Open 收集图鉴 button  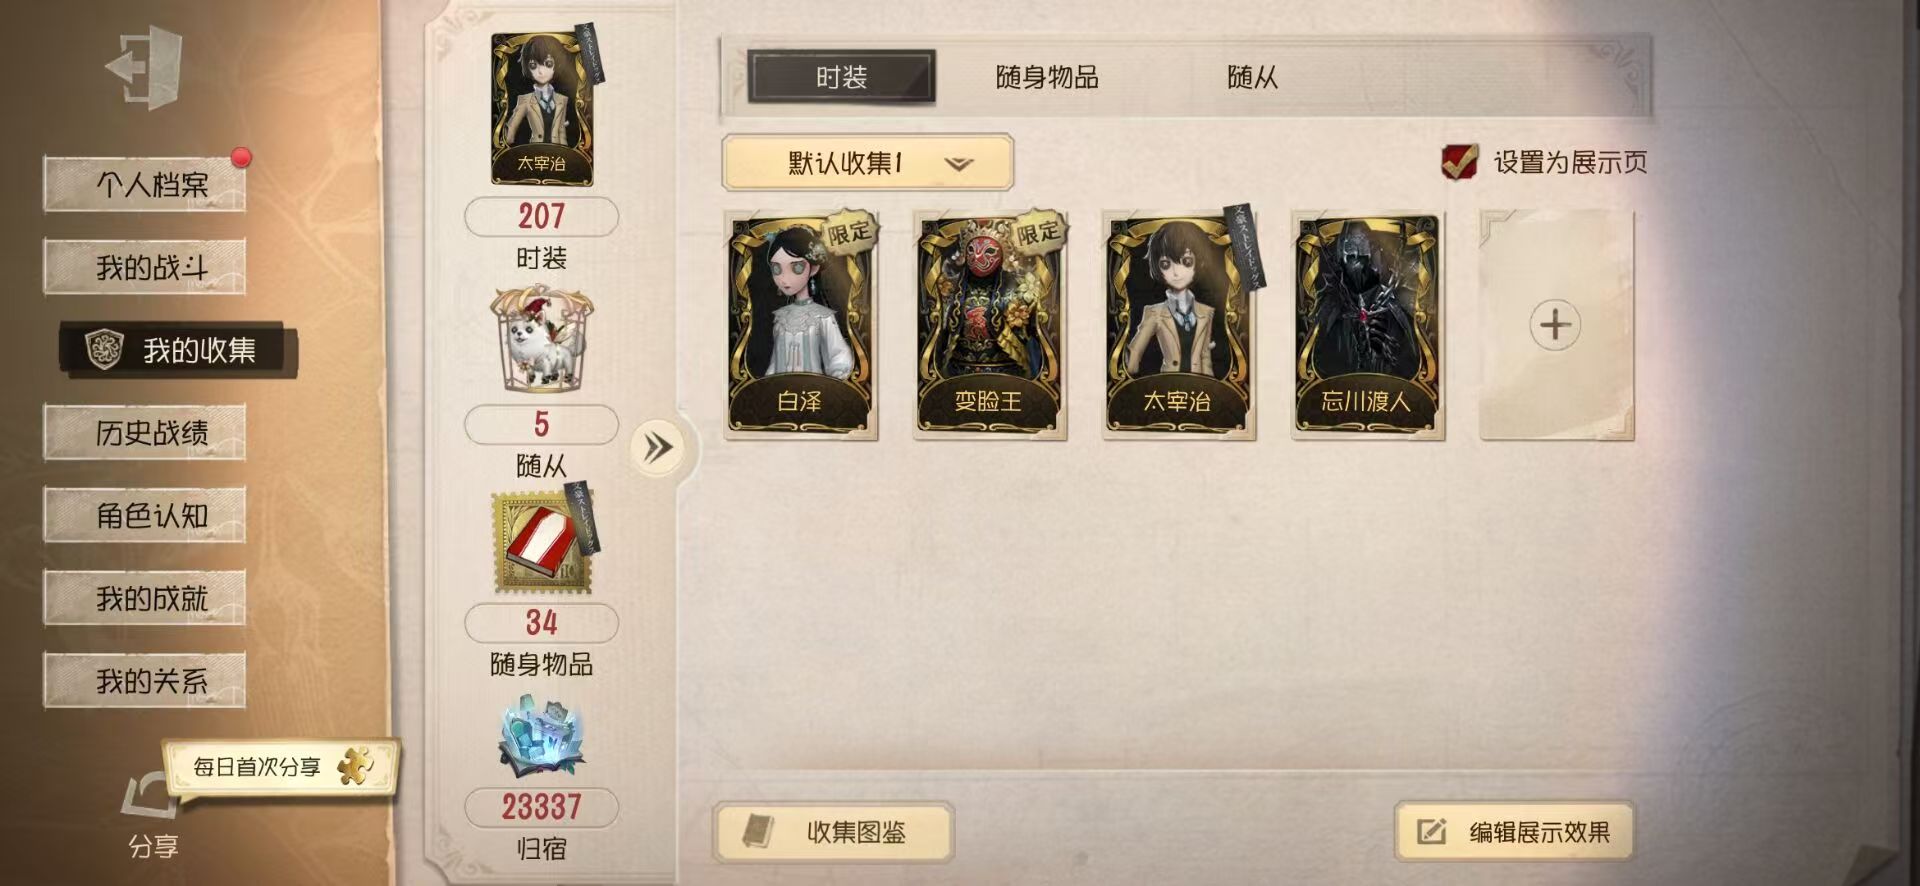tap(833, 832)
